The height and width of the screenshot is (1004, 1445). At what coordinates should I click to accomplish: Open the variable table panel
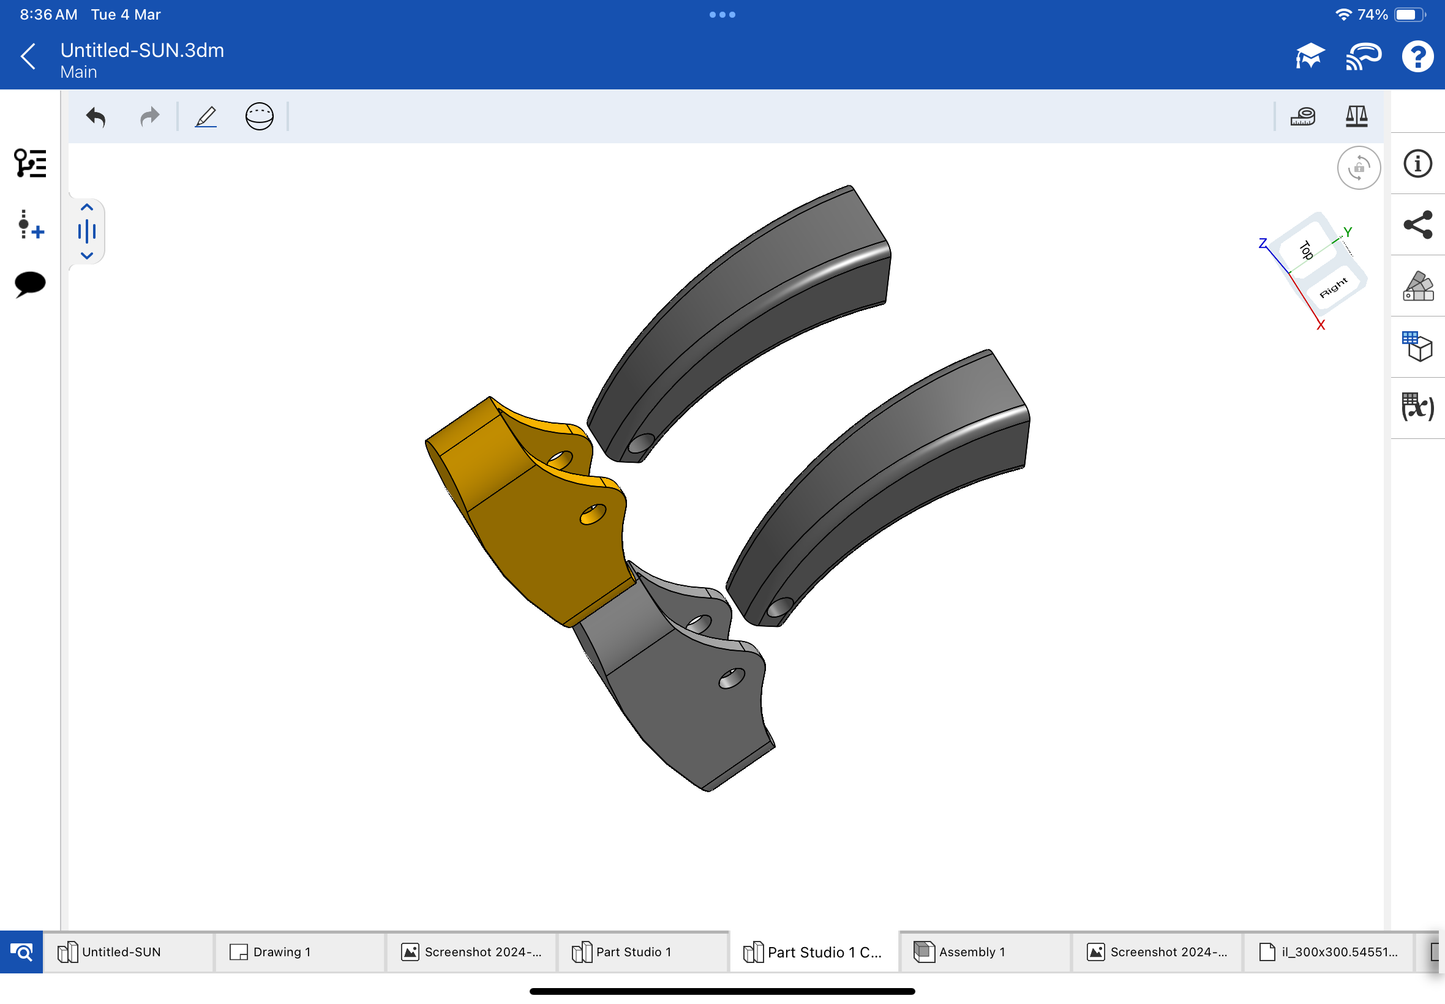[x=1417, y=407]
